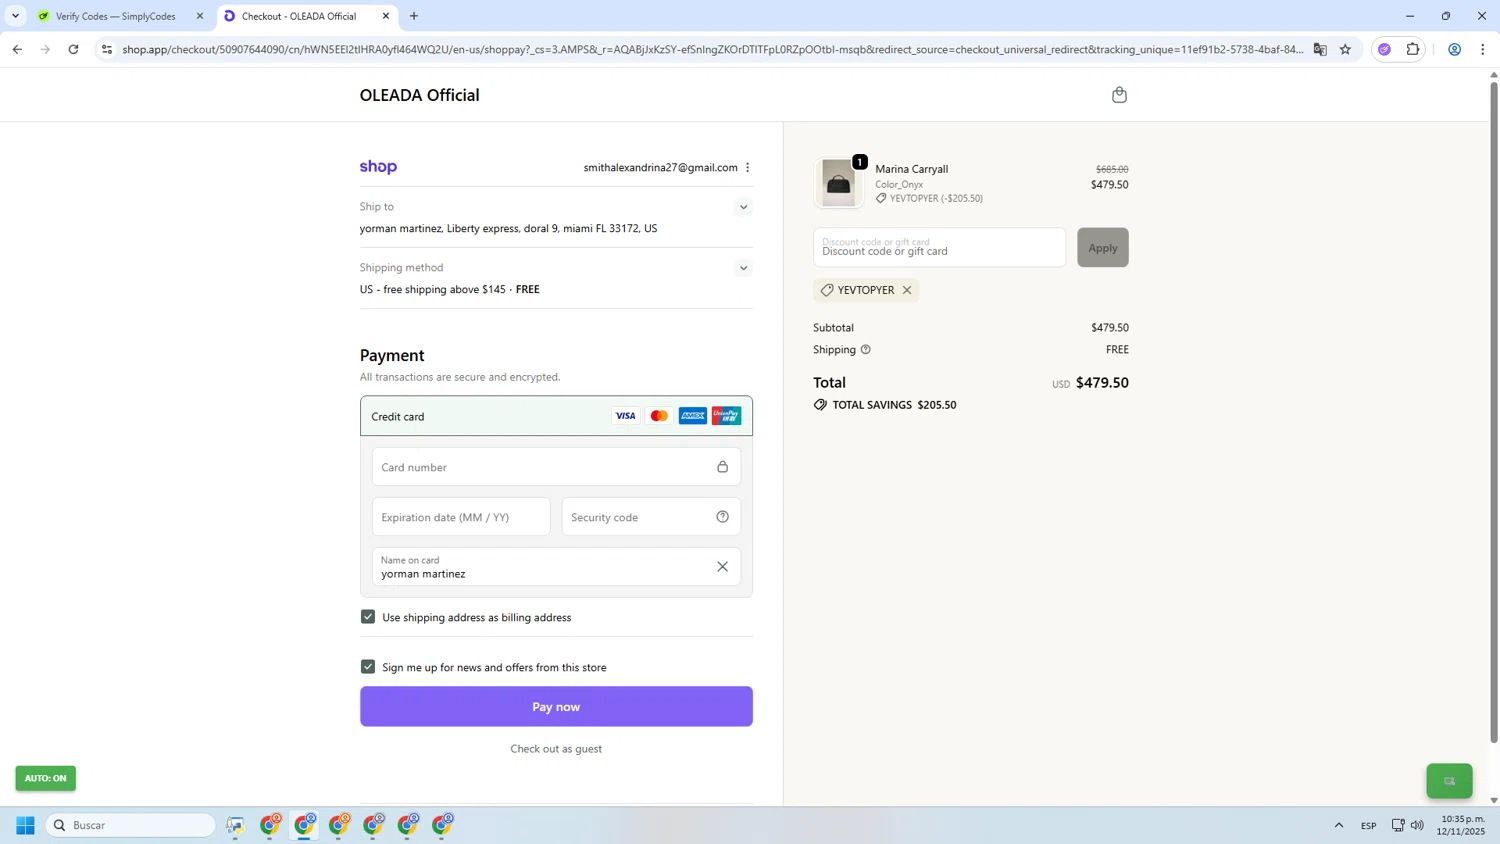The image size is (1500, 844).
Task: Open the Windows Start menu
Action: 26,825
